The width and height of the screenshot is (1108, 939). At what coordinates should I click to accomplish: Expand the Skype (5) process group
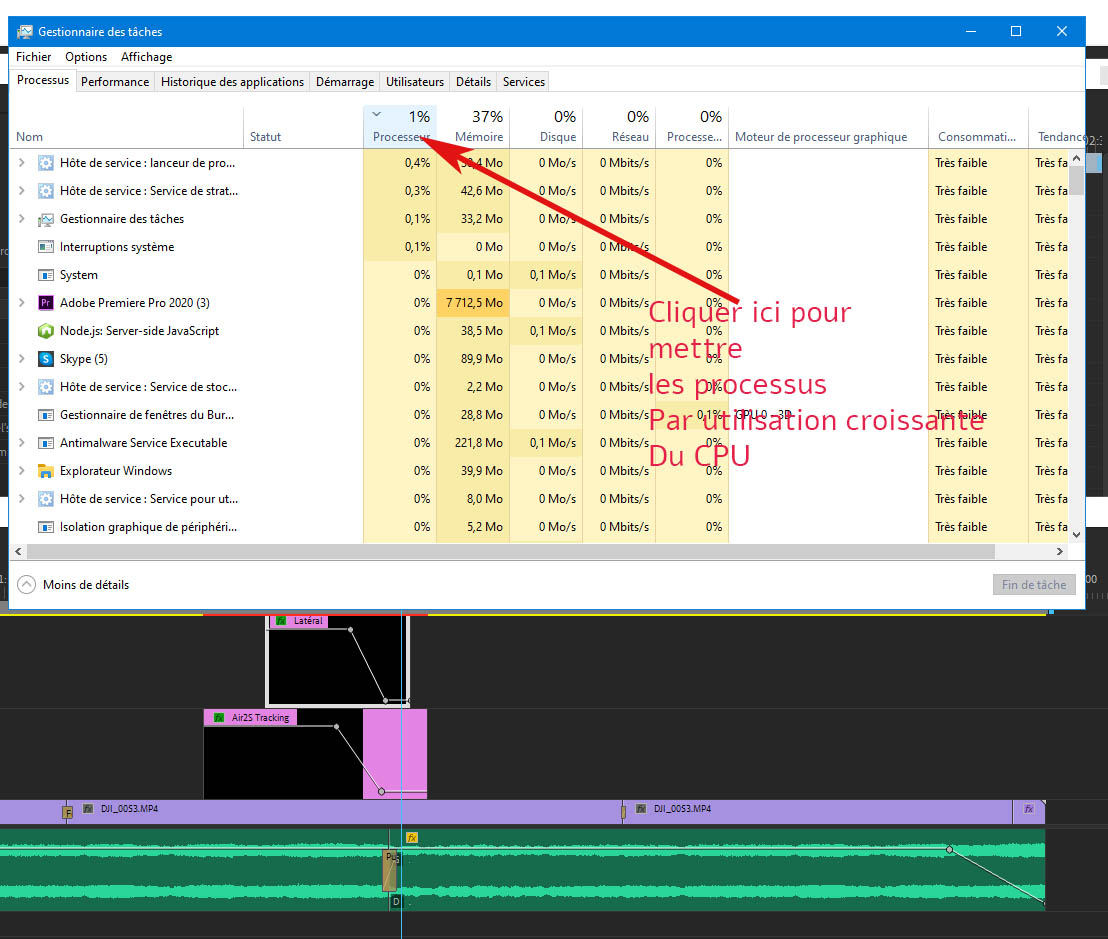[x=22, y=359]
